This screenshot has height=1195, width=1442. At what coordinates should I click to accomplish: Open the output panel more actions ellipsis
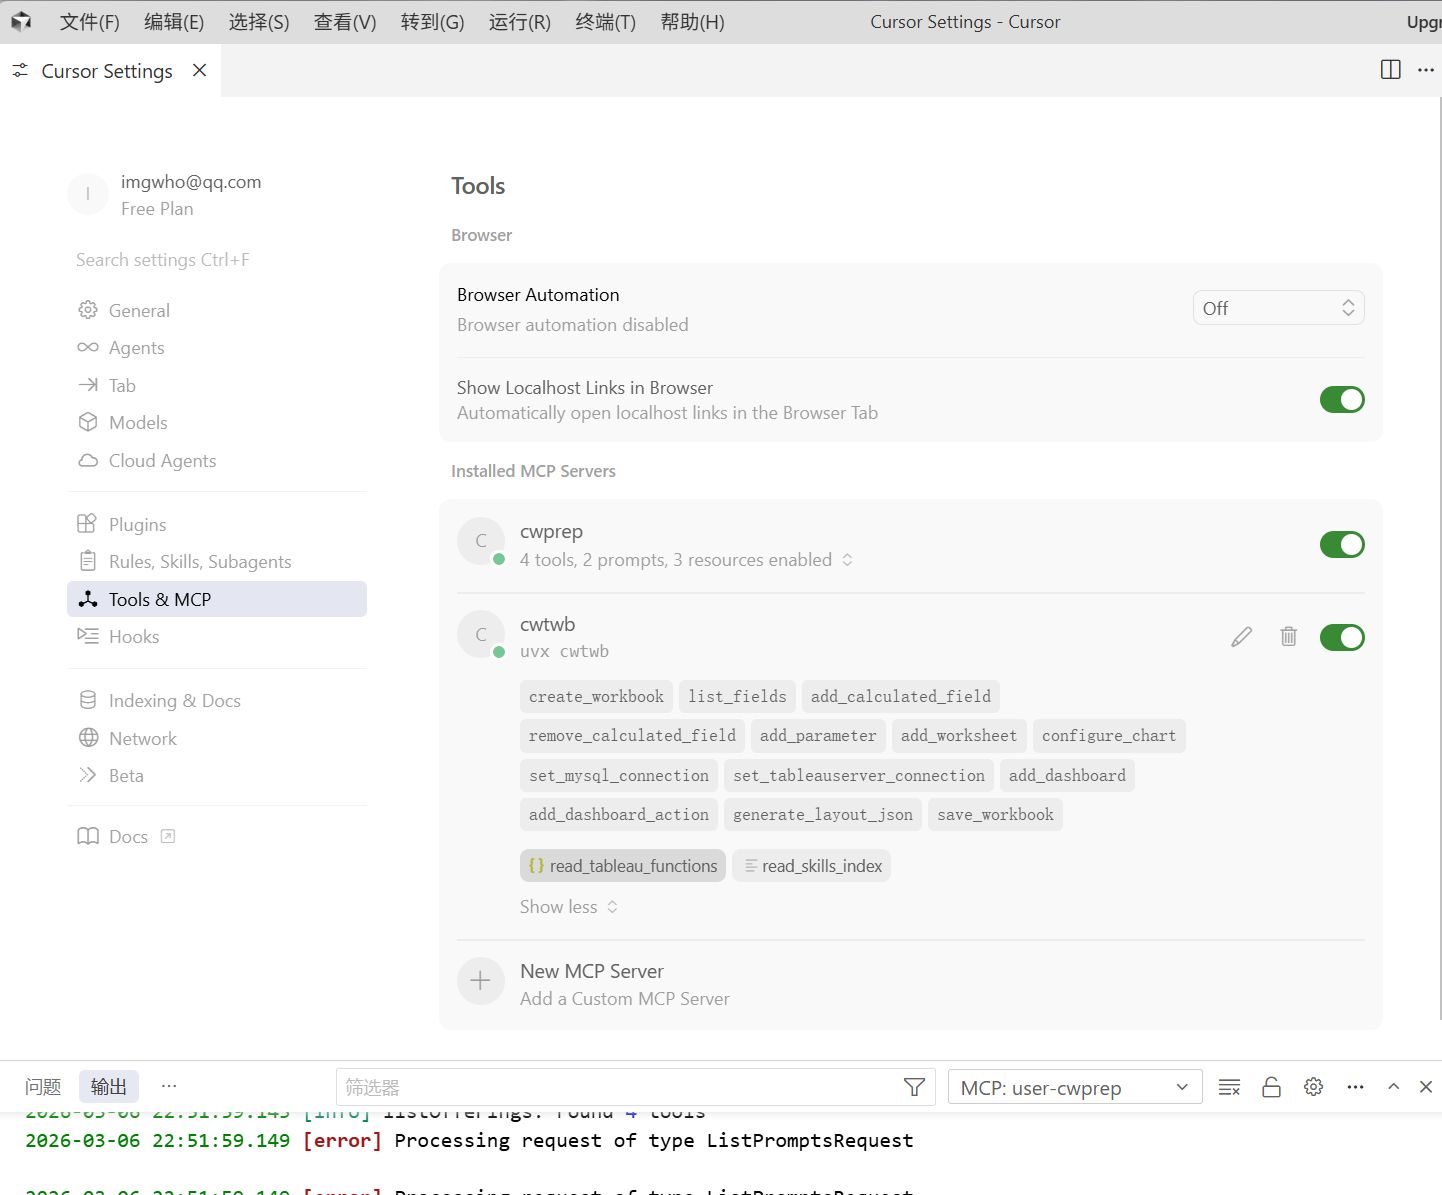(1355, 1087)
